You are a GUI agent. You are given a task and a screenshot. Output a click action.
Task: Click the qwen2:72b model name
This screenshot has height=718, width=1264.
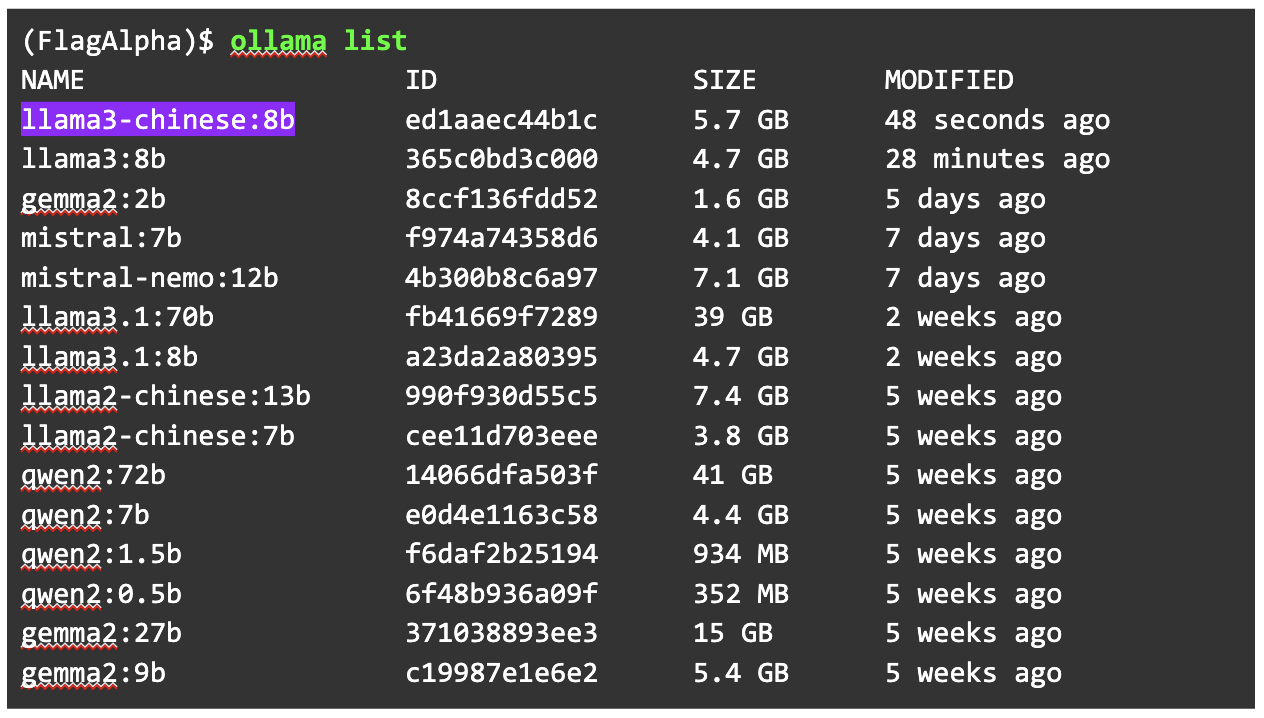pyautogui.click(x=93, y=475)
